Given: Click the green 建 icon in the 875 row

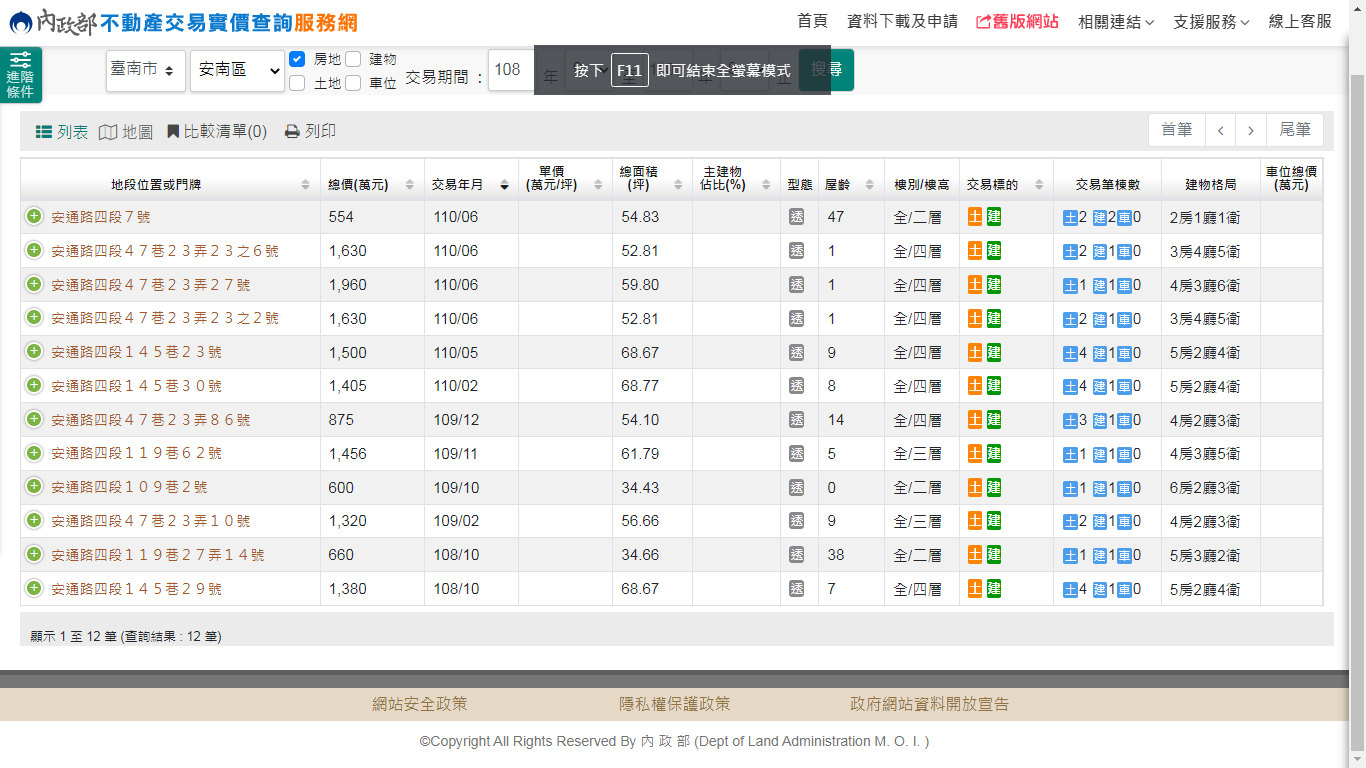Looking at the screenshot, I should click(994, 420).
